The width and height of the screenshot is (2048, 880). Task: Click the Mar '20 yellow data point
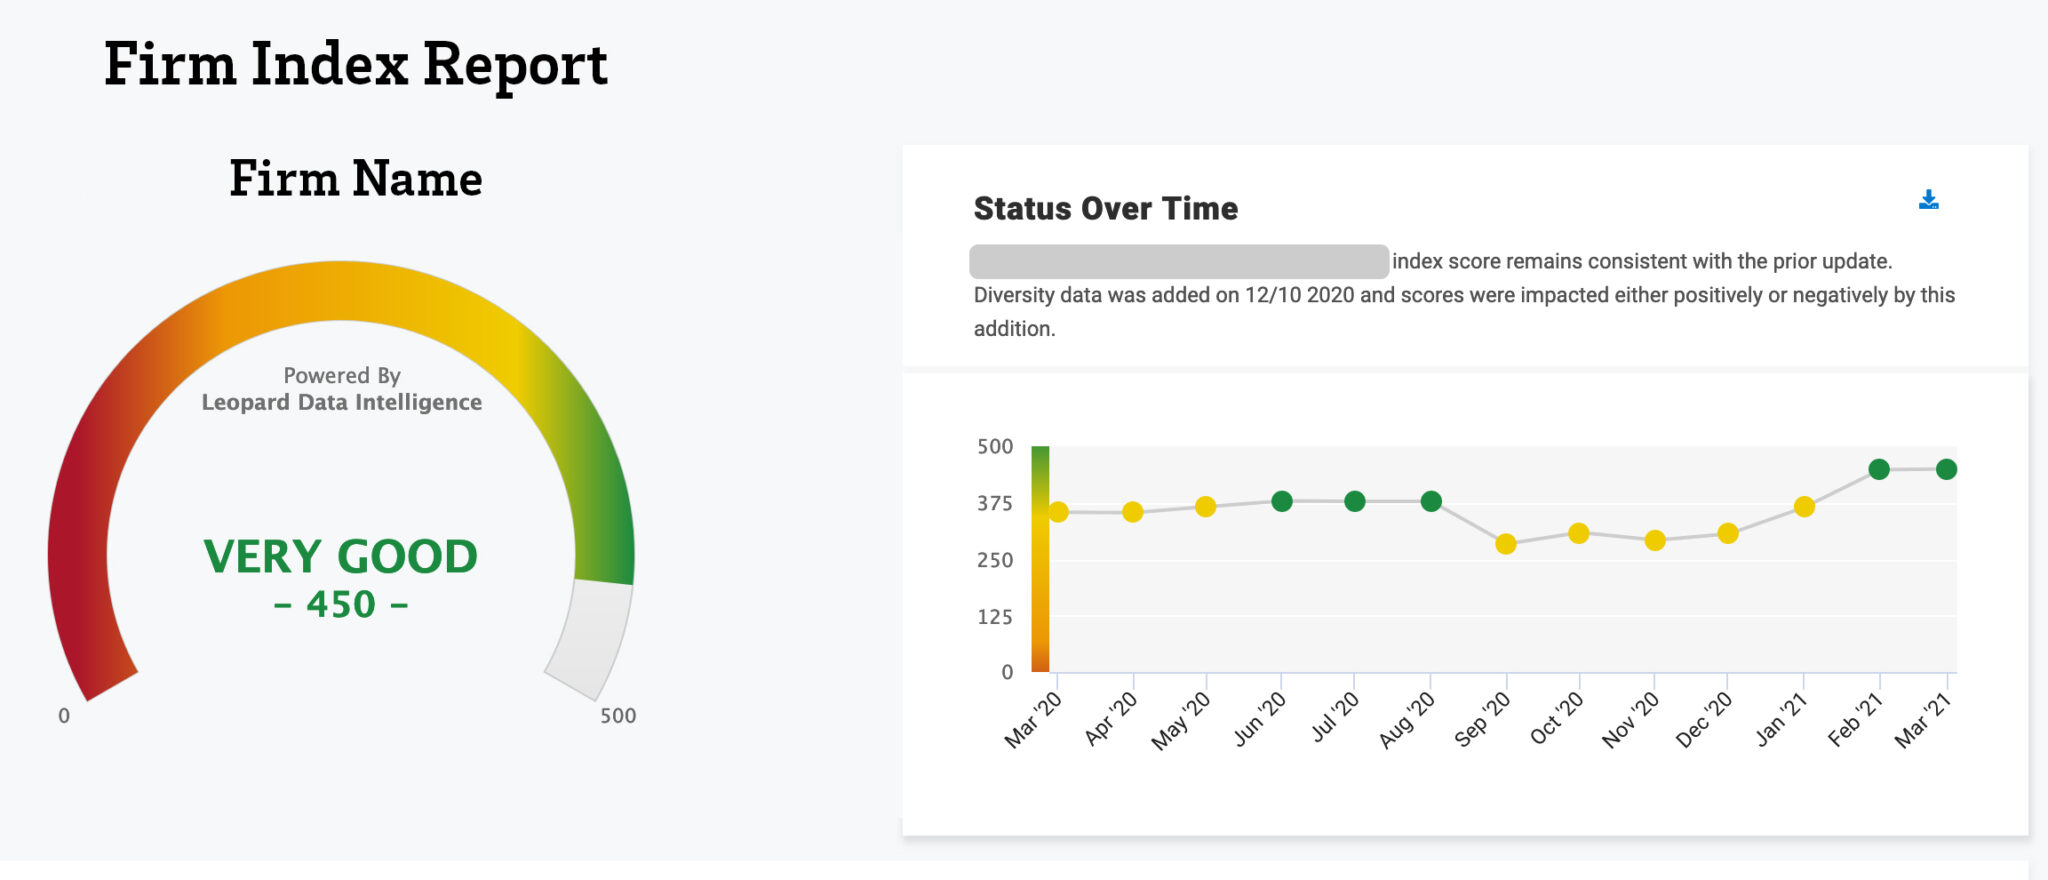pos(1058,512)
